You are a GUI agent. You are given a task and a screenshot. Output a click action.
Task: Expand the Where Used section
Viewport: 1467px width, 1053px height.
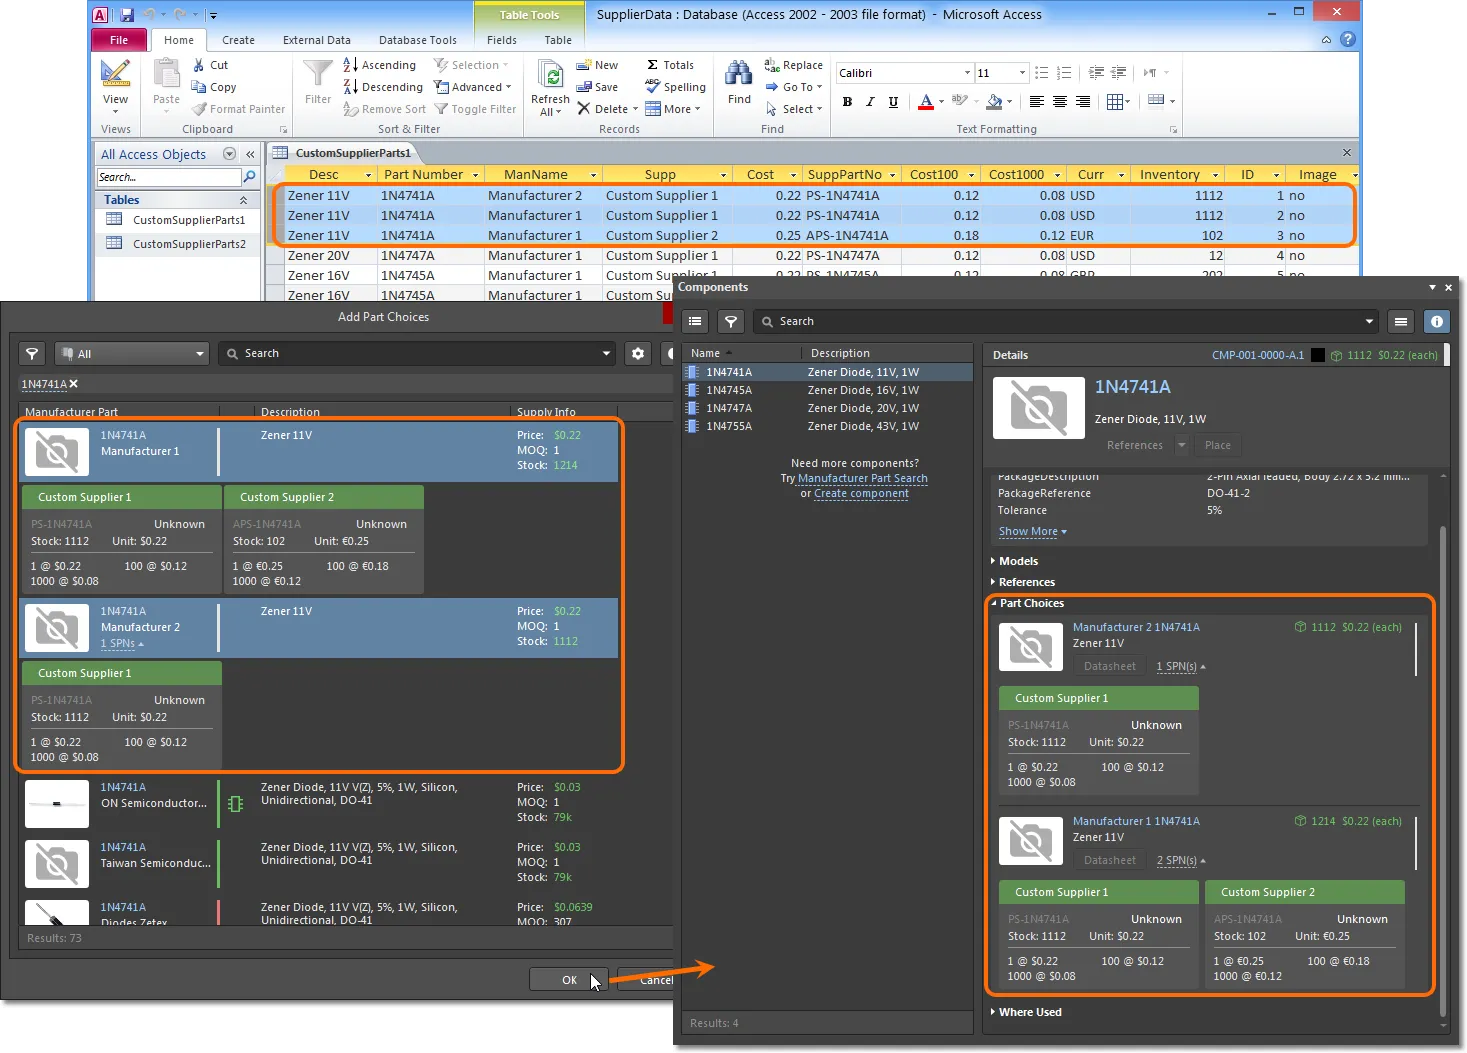click(1026, 1012)
